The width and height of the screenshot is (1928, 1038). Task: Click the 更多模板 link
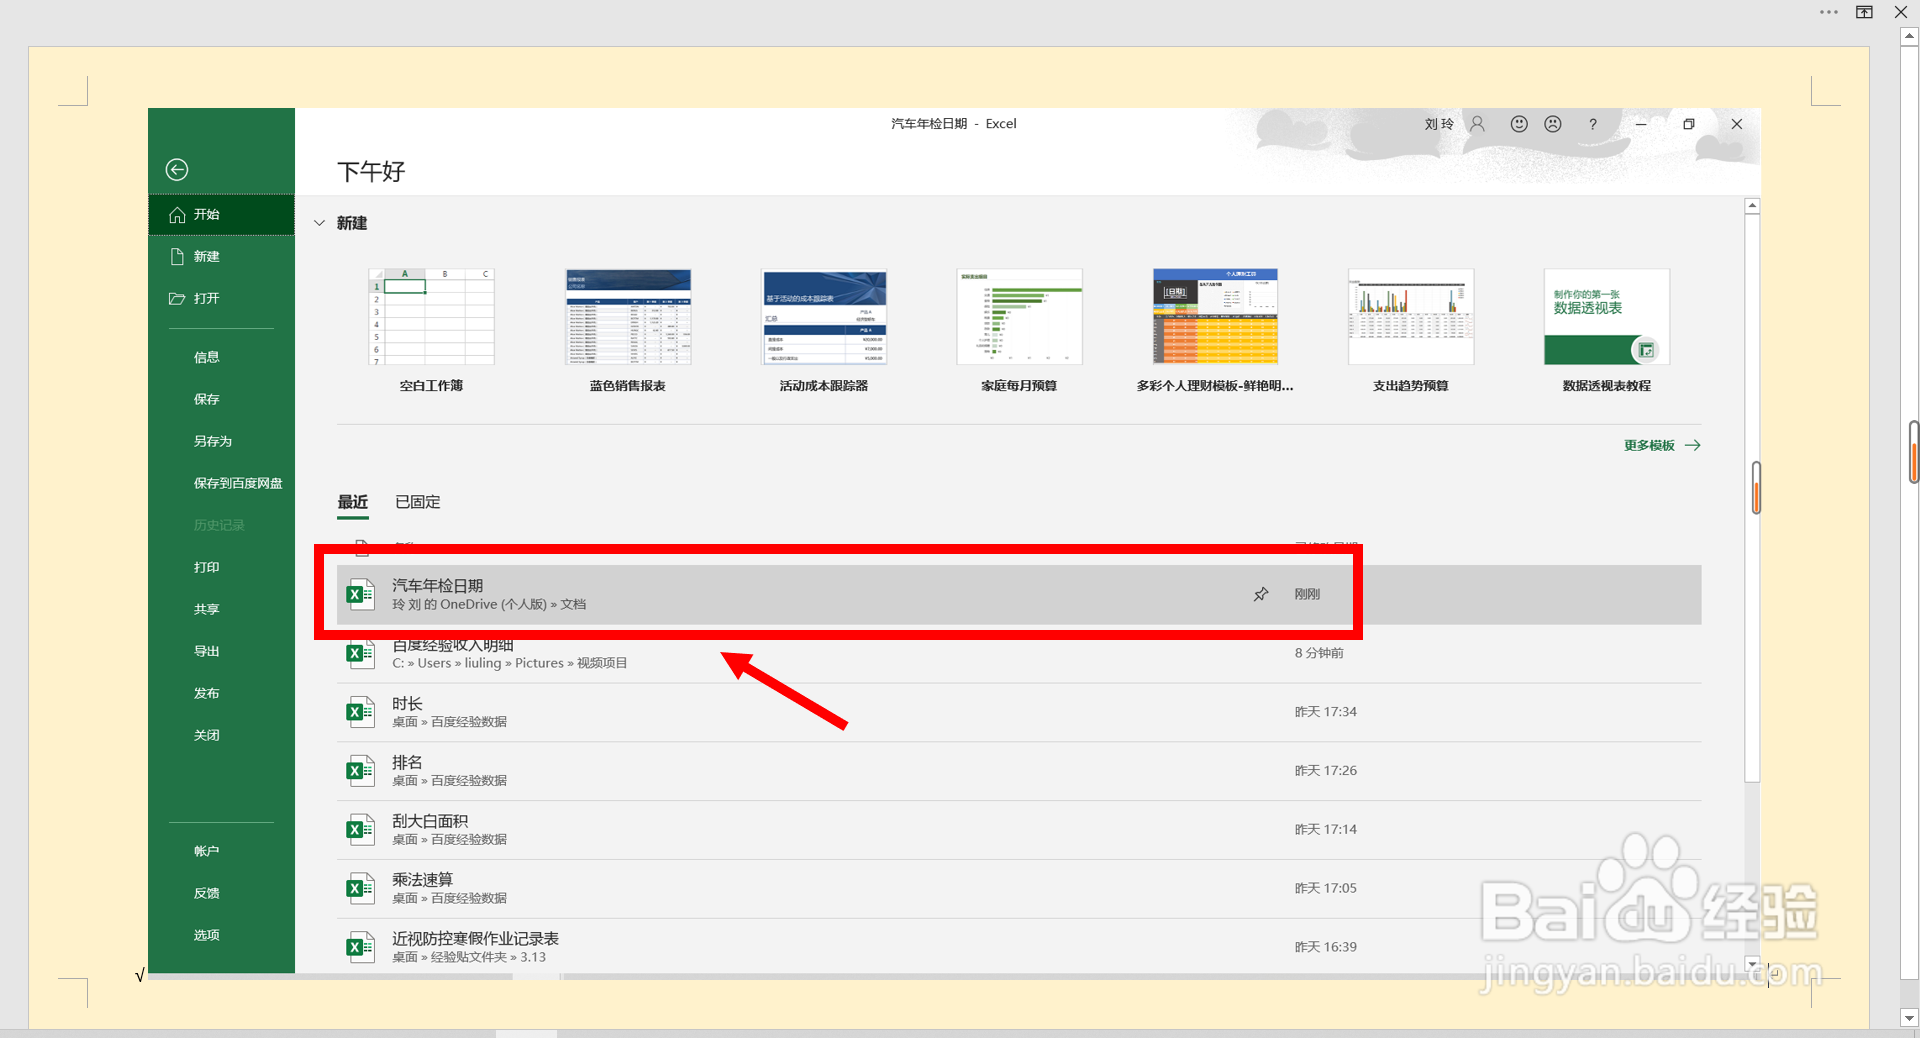tap(1661, 445)
